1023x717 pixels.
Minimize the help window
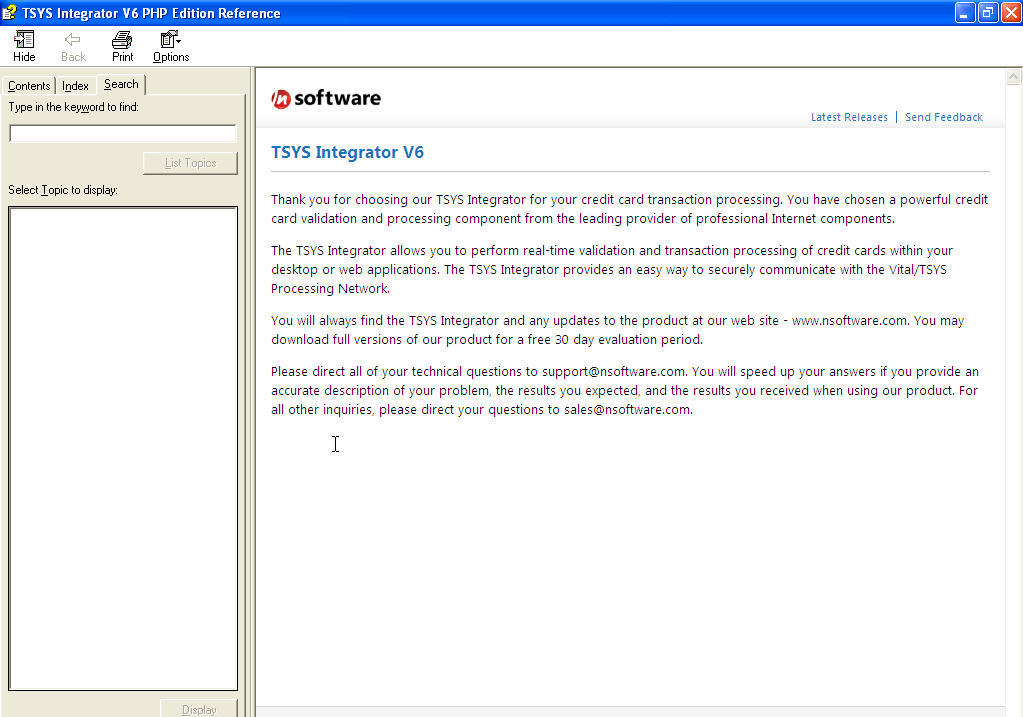[964, 12]
